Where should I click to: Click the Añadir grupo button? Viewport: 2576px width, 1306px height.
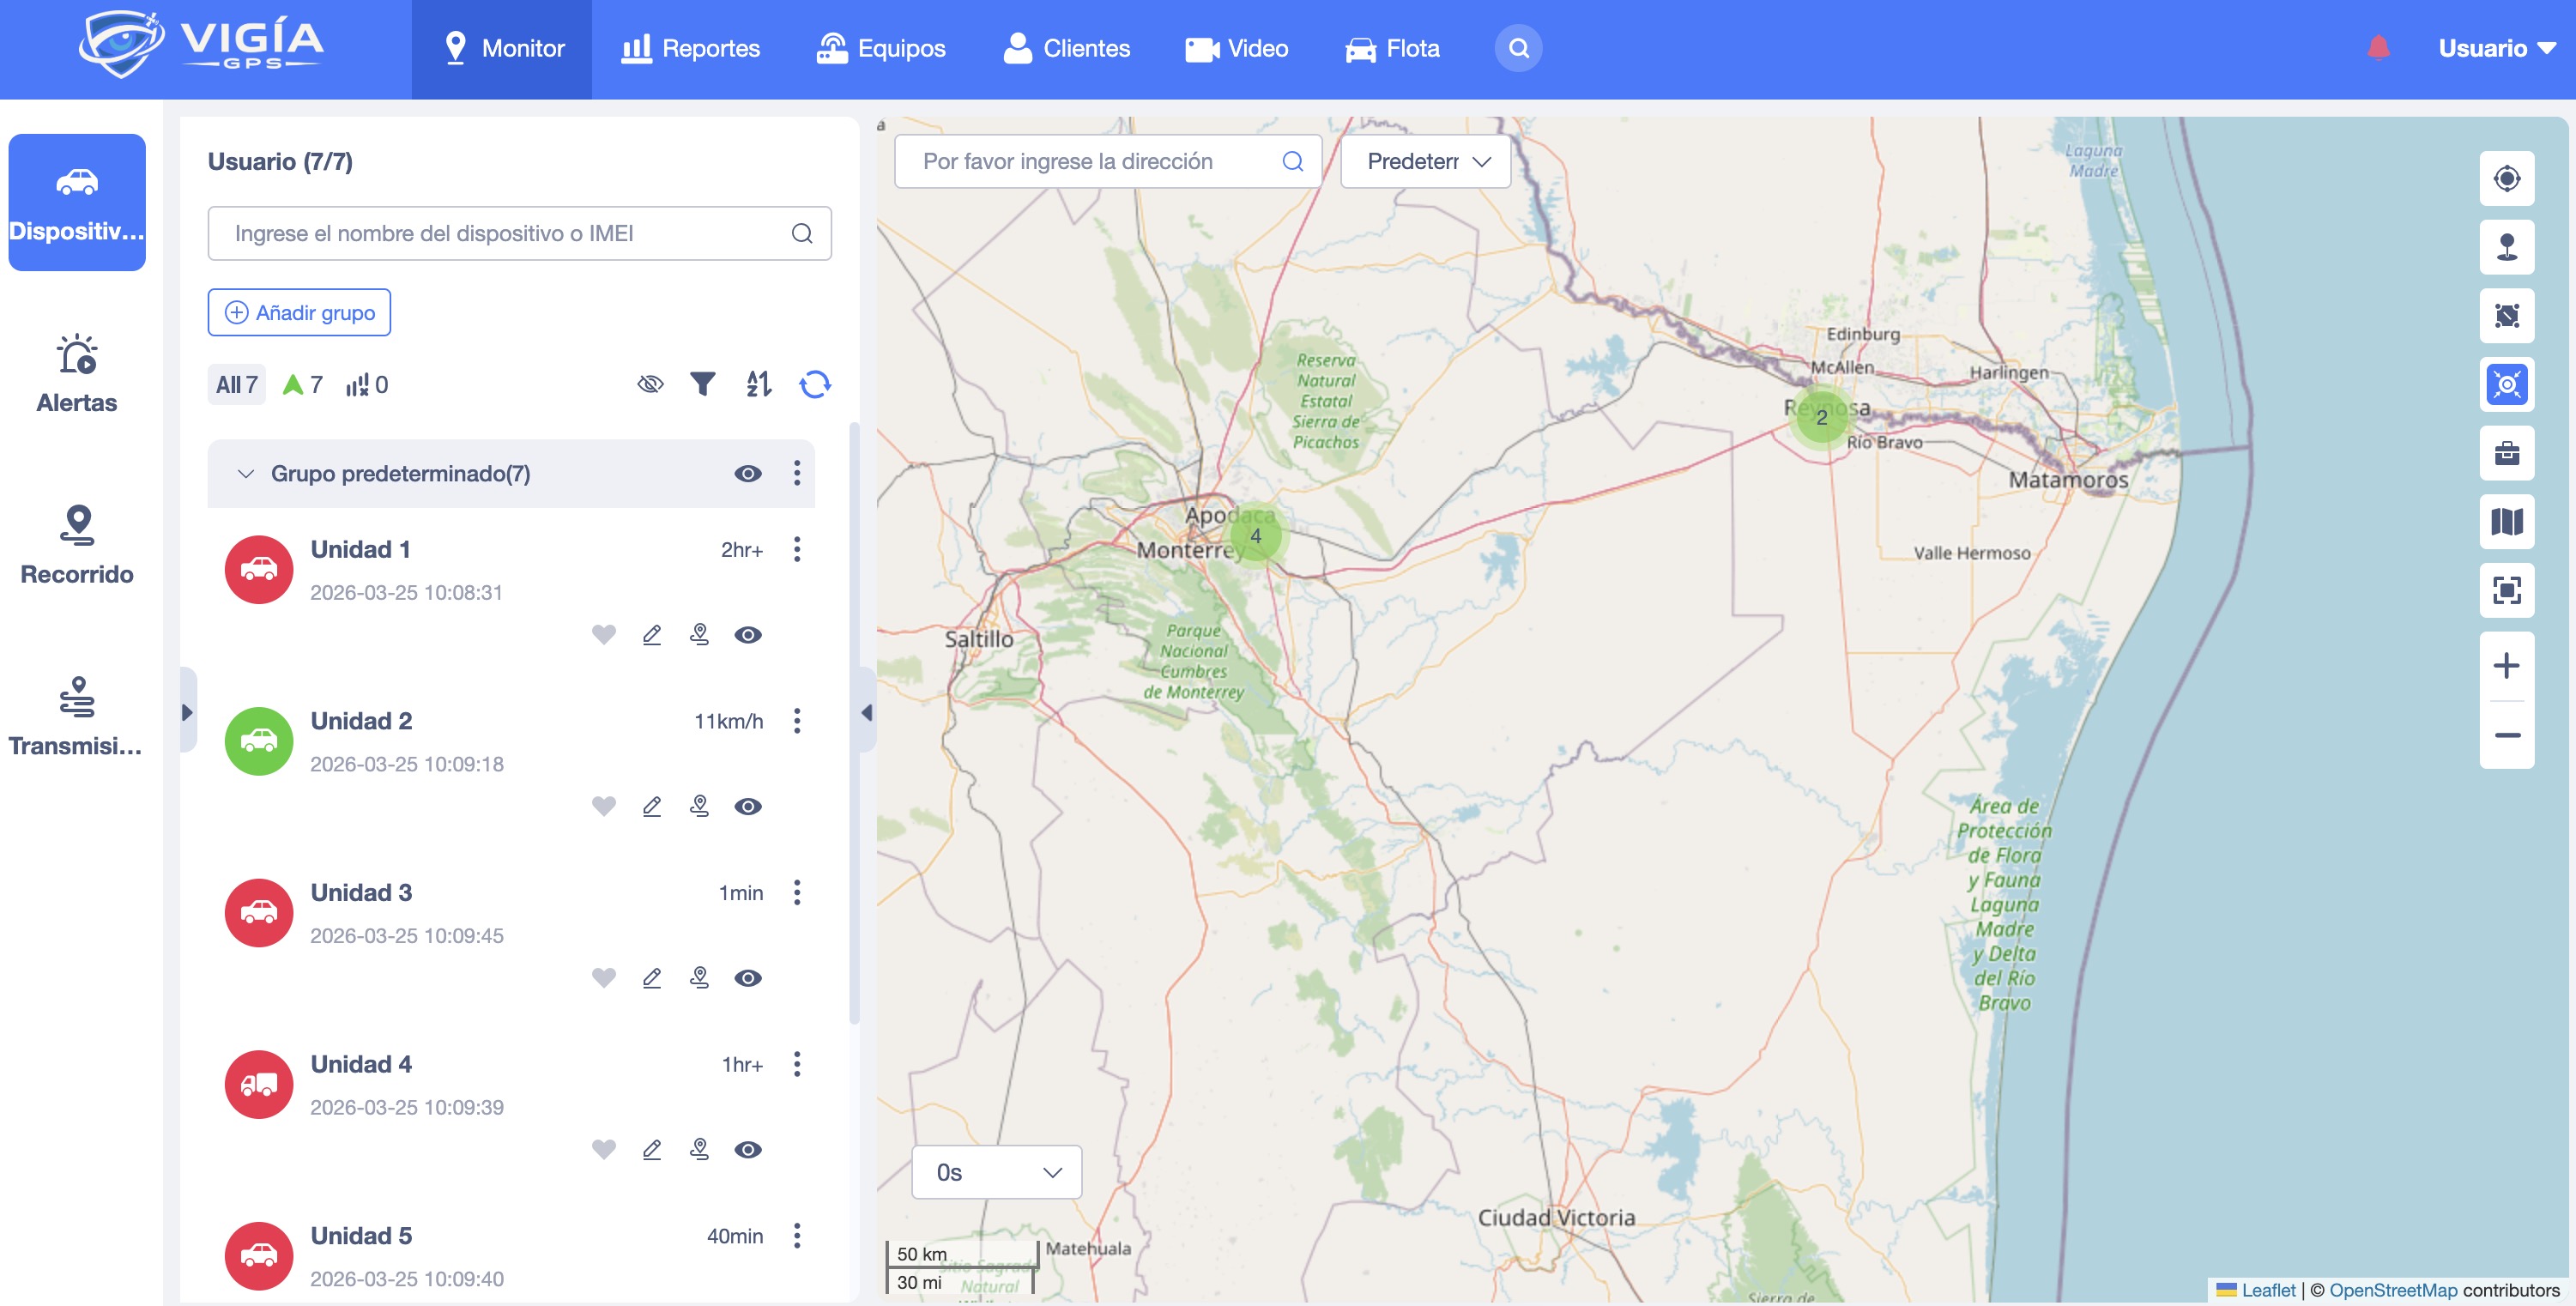pyautogui.click(x=299, y=312)
